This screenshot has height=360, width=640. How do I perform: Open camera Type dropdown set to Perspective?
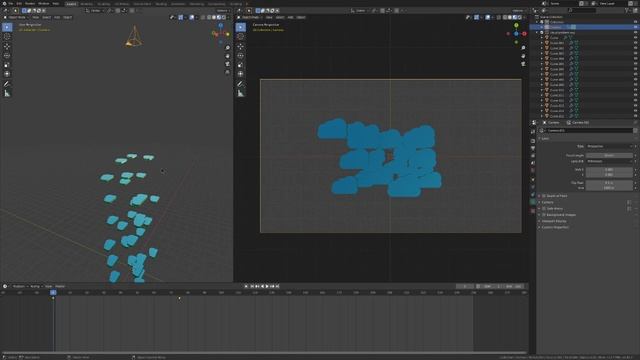(x=610, y=146)
